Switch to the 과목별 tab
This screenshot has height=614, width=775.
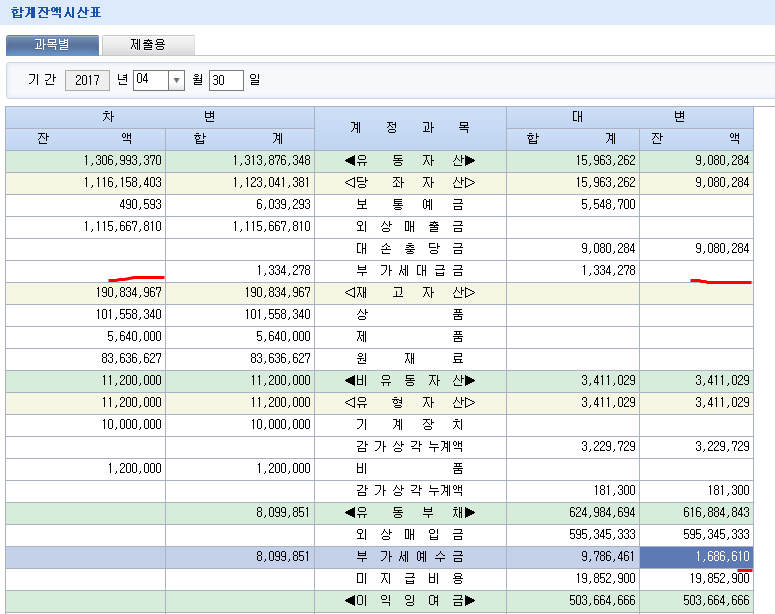(52, 45)
